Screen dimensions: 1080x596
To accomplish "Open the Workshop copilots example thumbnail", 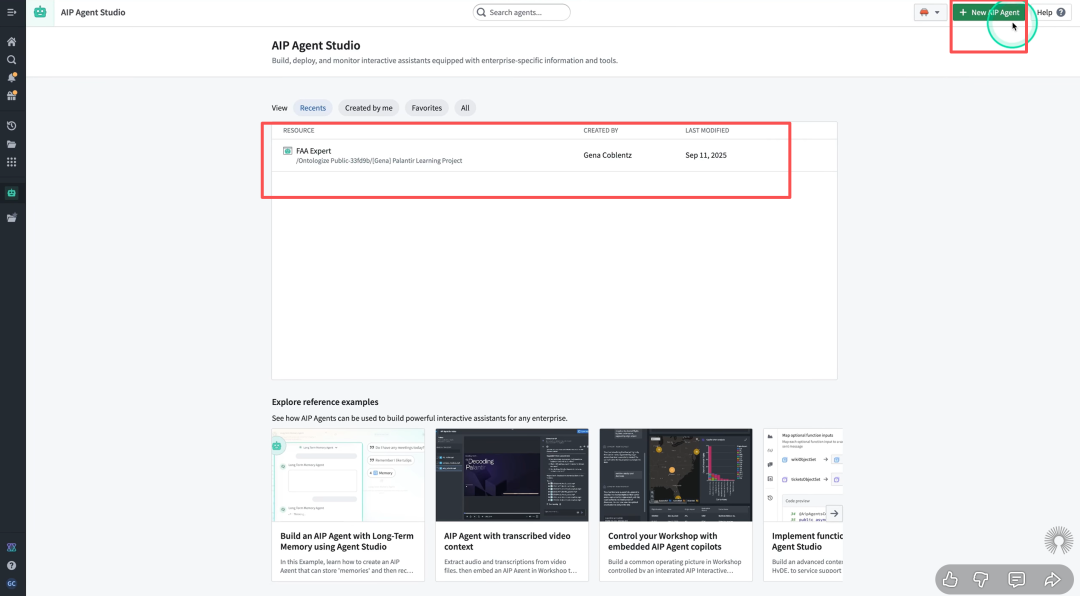I will coord(676,475).
